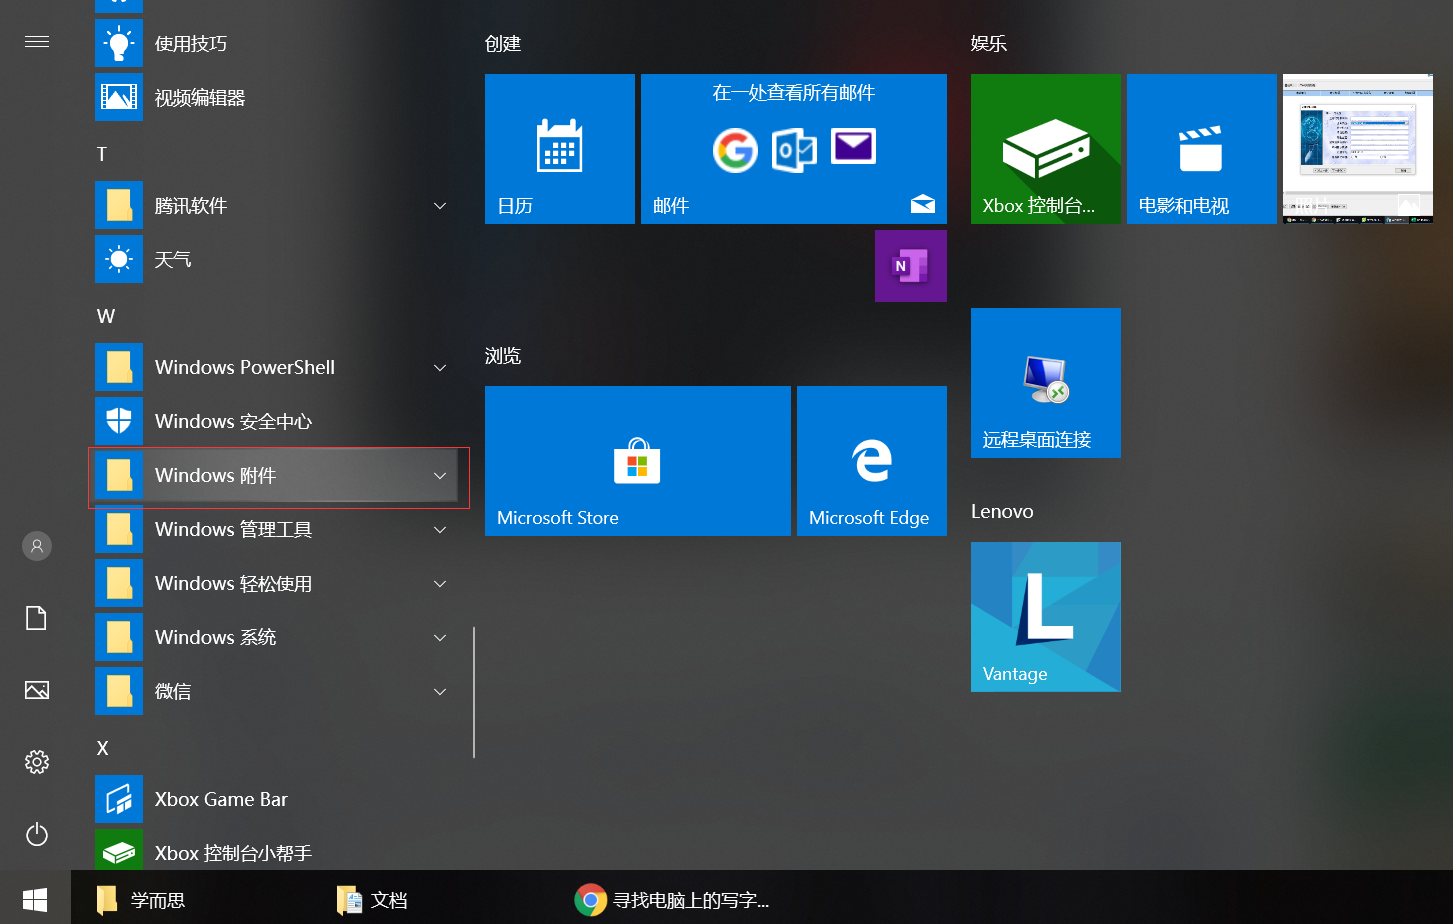The width and height of the screenshot is (1453, 924).
Task: Click the 腾讯软件 folder icon
Action: (119, 205)
